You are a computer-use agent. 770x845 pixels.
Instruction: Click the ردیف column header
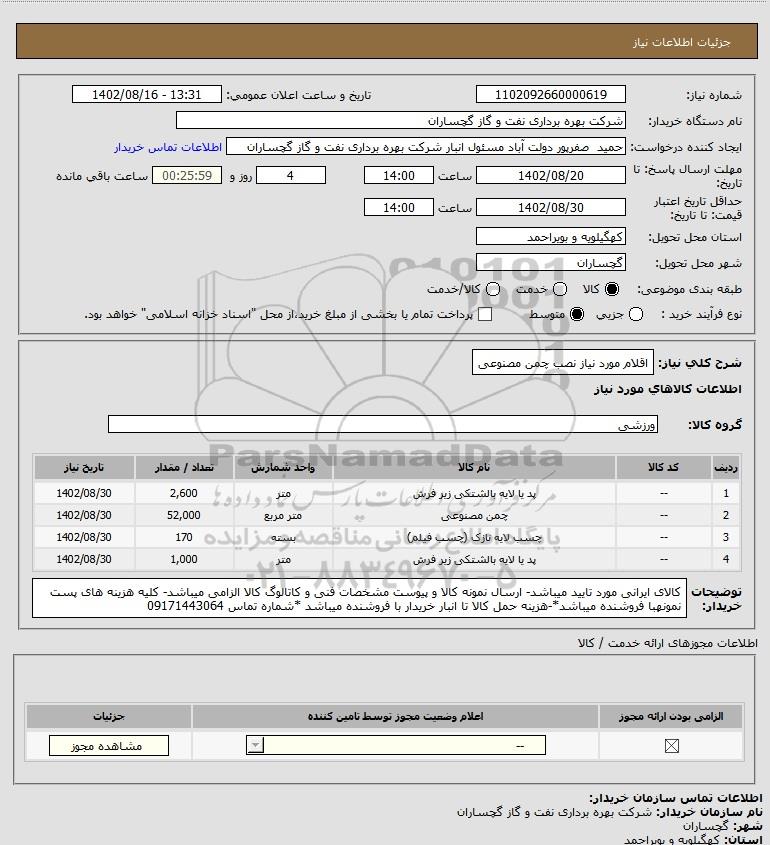pyautogui.click(x=726, y=467)
